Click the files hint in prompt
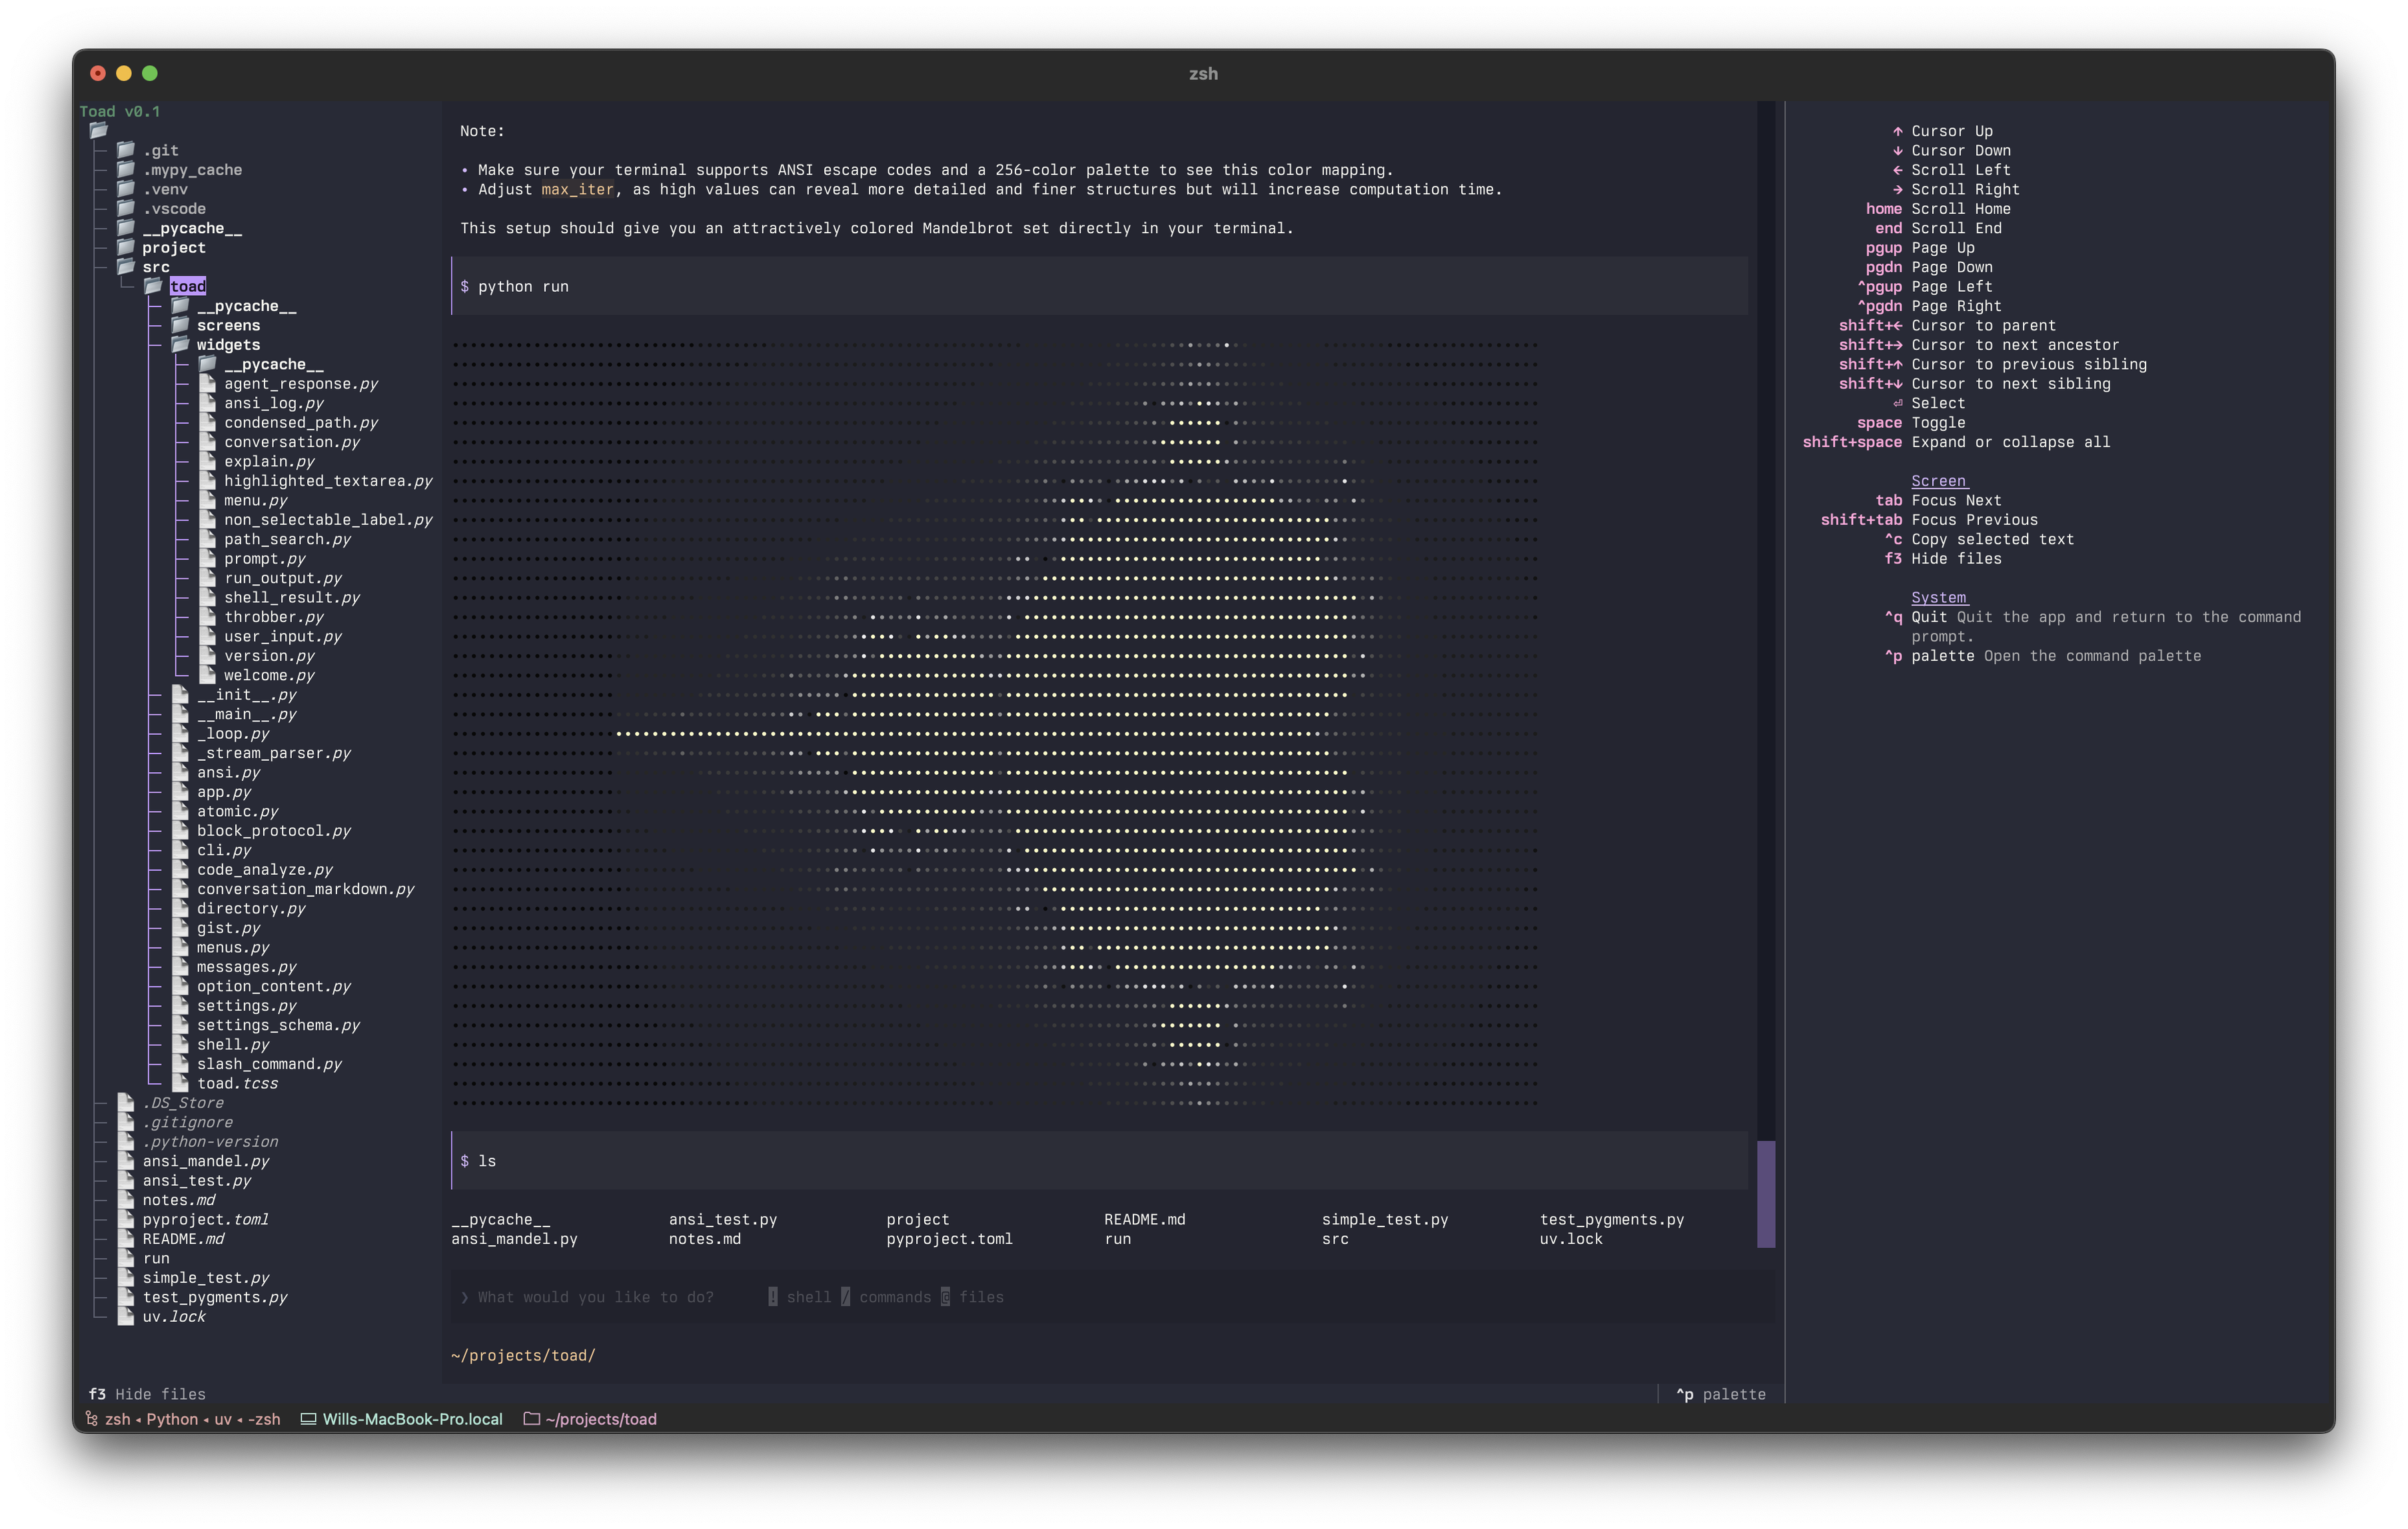 tap(972, 1297)
